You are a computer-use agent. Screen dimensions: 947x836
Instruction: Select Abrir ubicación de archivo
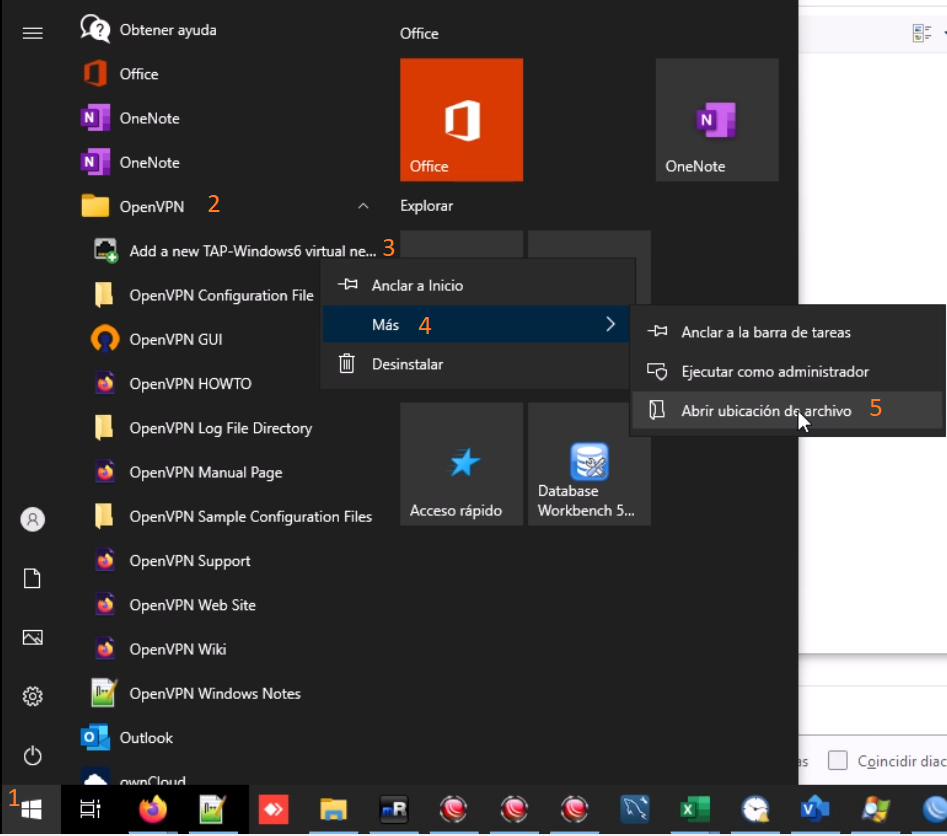[x=787, y=411]
